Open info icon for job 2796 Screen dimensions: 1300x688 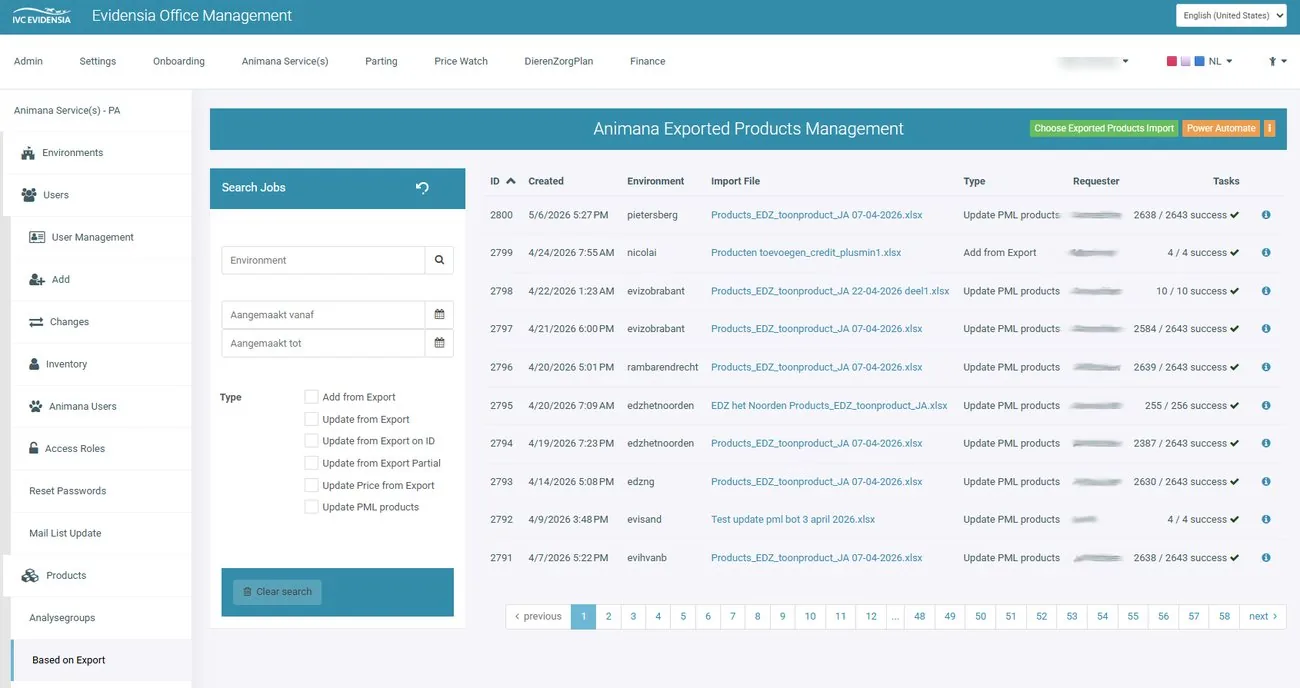point(1266,367)
